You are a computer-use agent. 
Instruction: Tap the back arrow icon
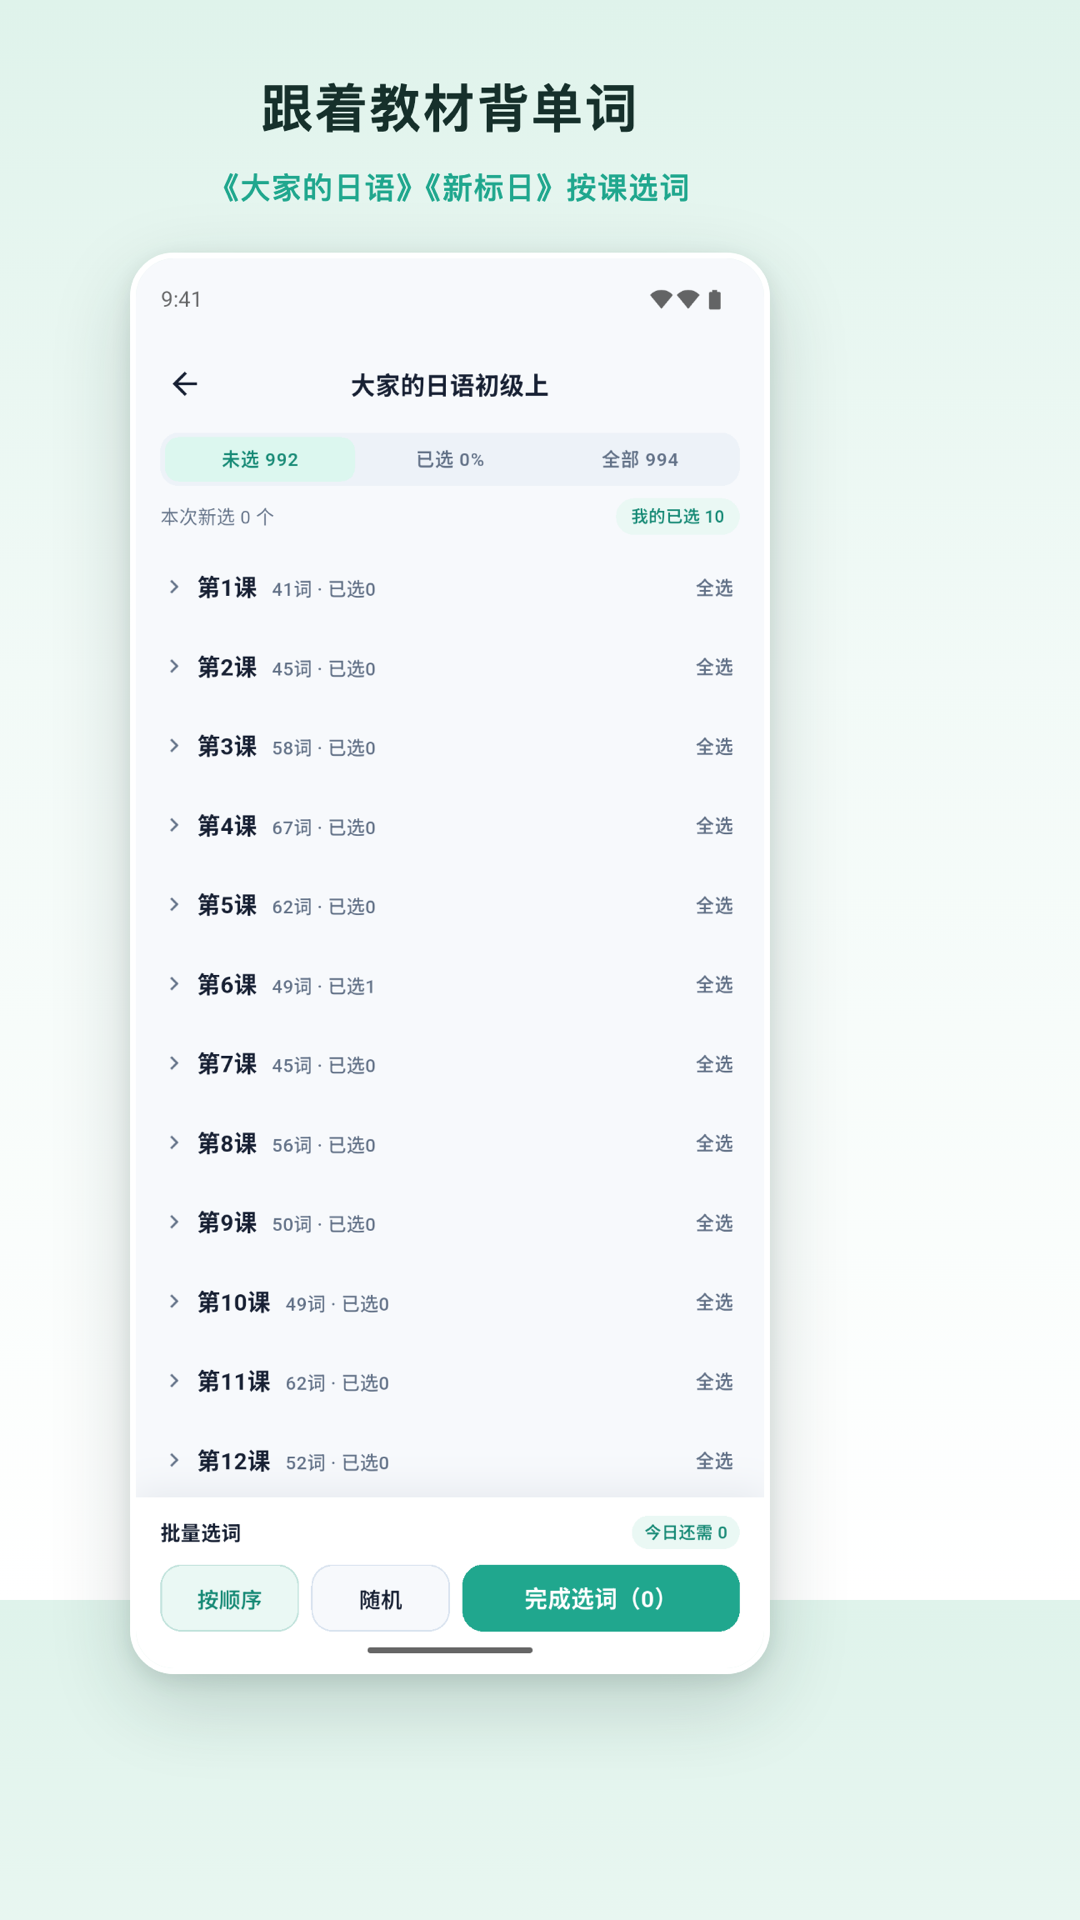(x=185, y=384)
